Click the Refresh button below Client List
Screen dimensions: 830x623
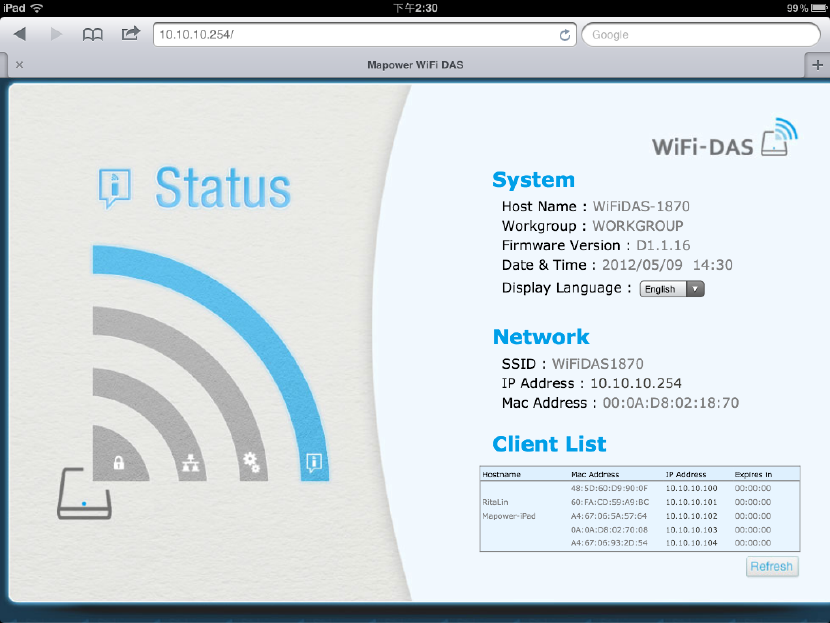click(x=772, y=566)
